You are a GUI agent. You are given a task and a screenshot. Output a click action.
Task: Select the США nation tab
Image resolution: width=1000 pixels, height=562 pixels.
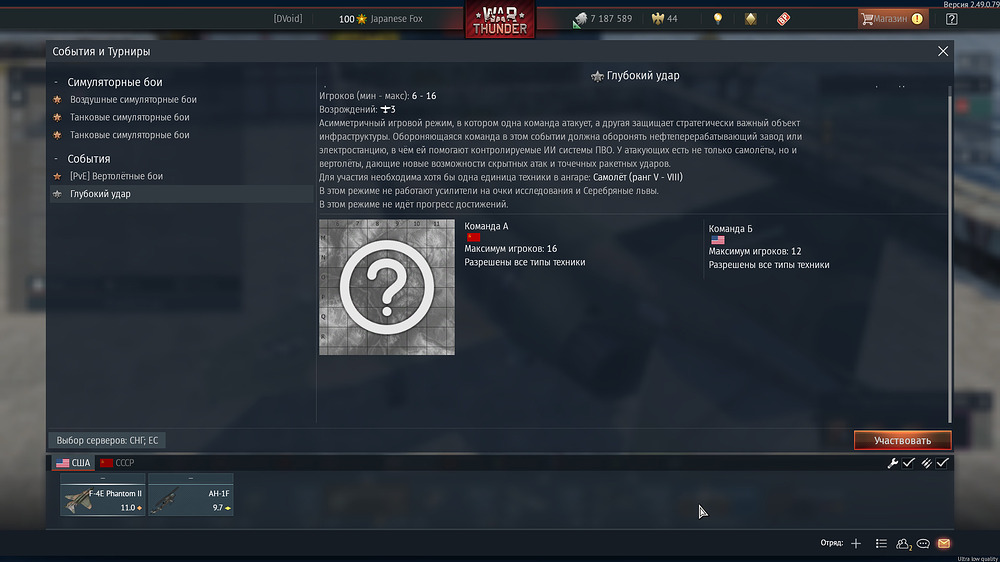[73, 462]
